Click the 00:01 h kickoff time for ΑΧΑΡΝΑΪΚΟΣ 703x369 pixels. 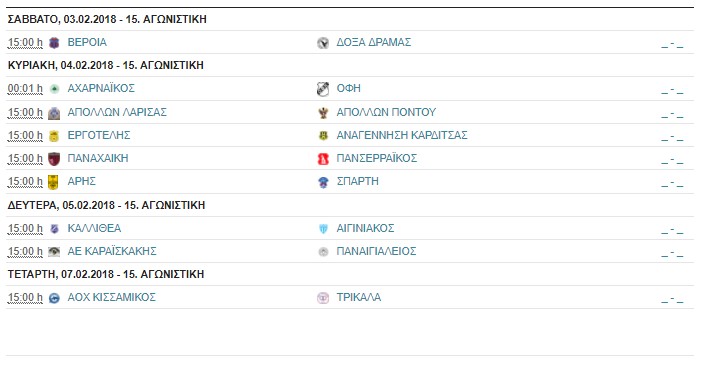point(25,89)
